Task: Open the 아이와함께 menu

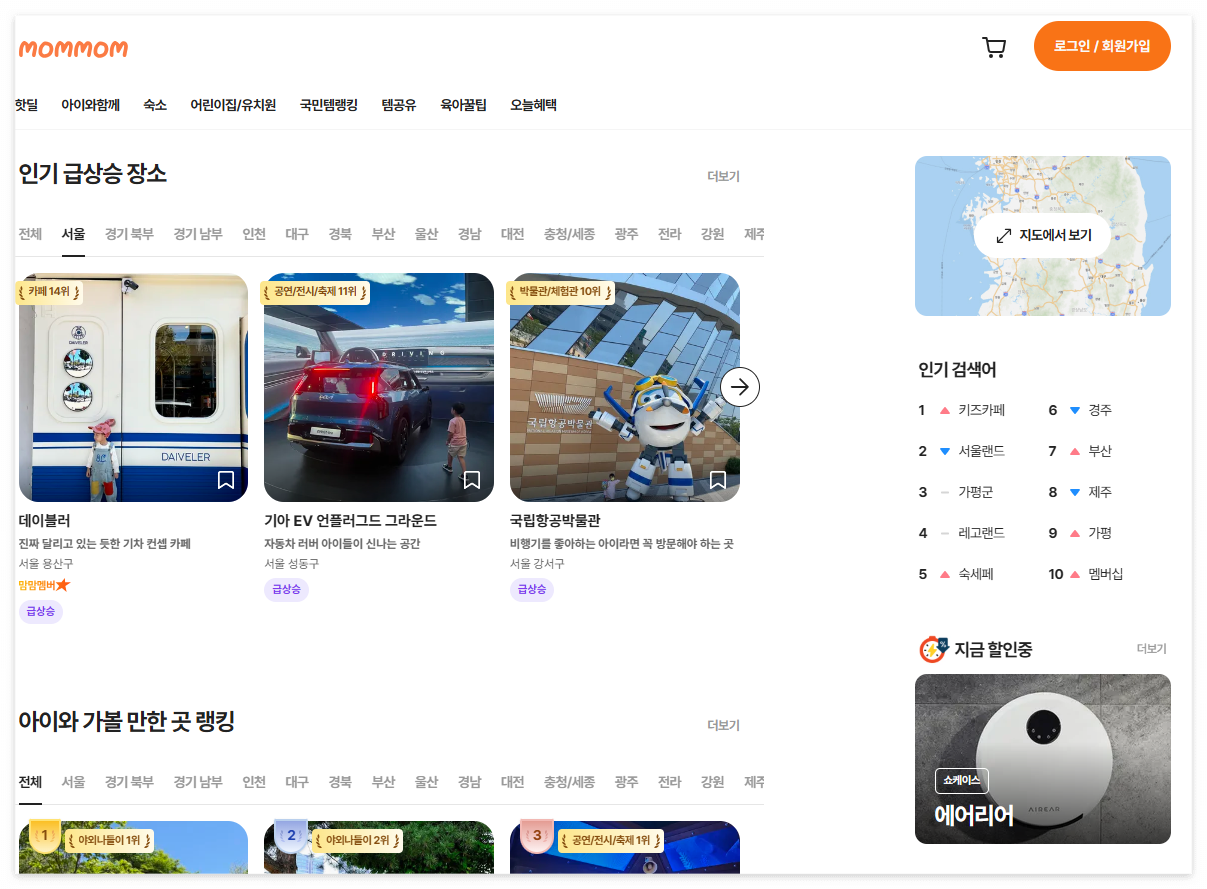Action: 90,104
